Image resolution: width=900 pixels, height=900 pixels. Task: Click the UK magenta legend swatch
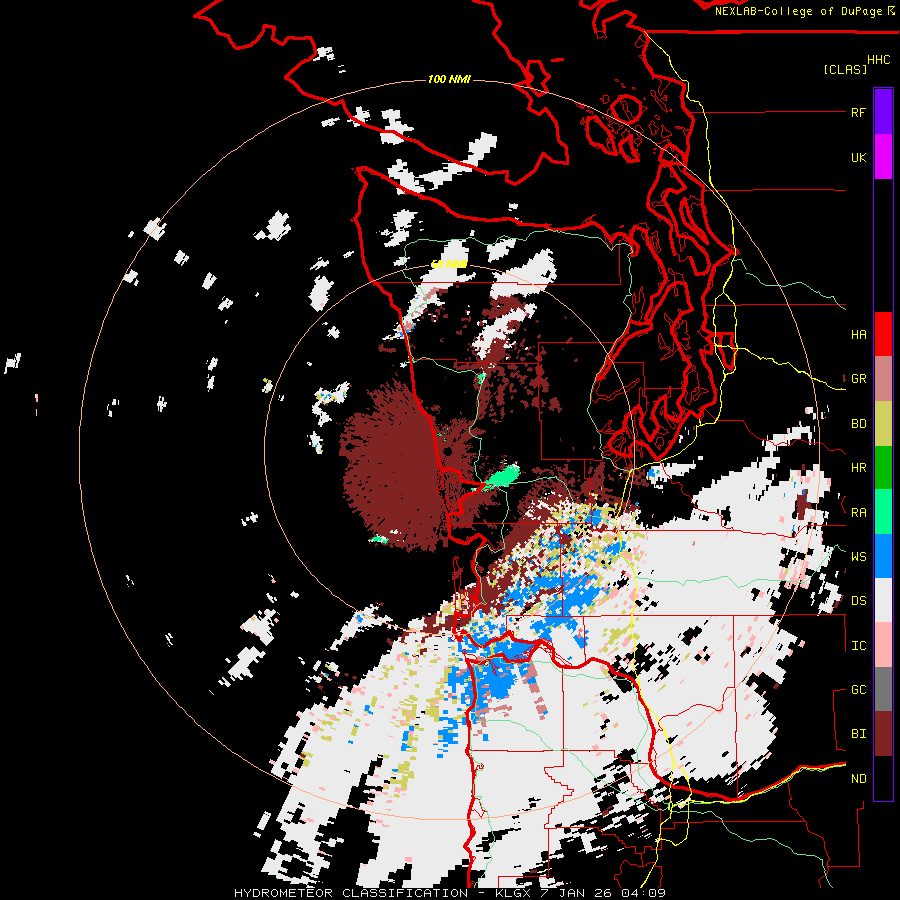pos(883,157)
